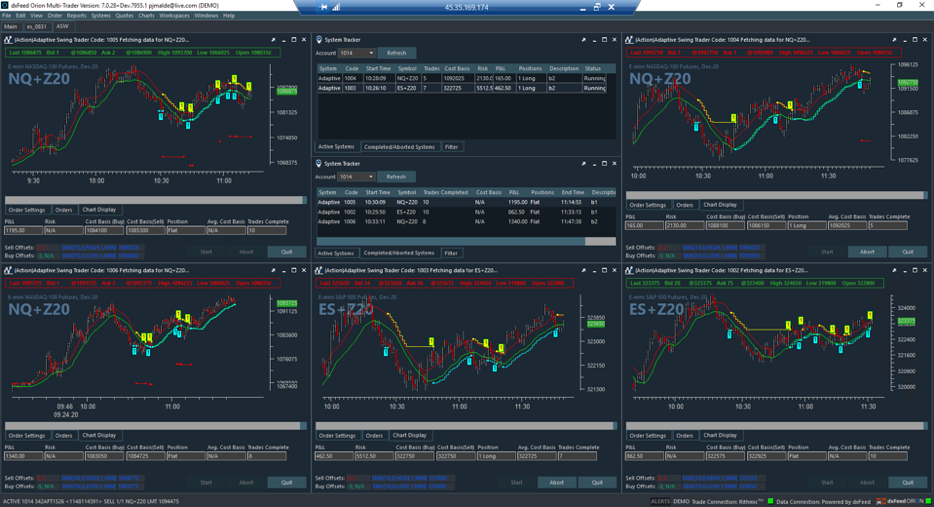Open Chart Display tab in Code 1003 window

coord(410,436)
